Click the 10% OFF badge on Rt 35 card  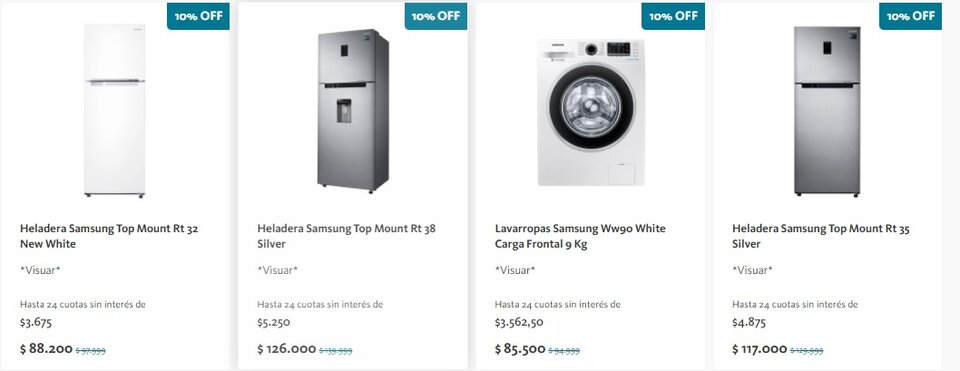point(910,16)
